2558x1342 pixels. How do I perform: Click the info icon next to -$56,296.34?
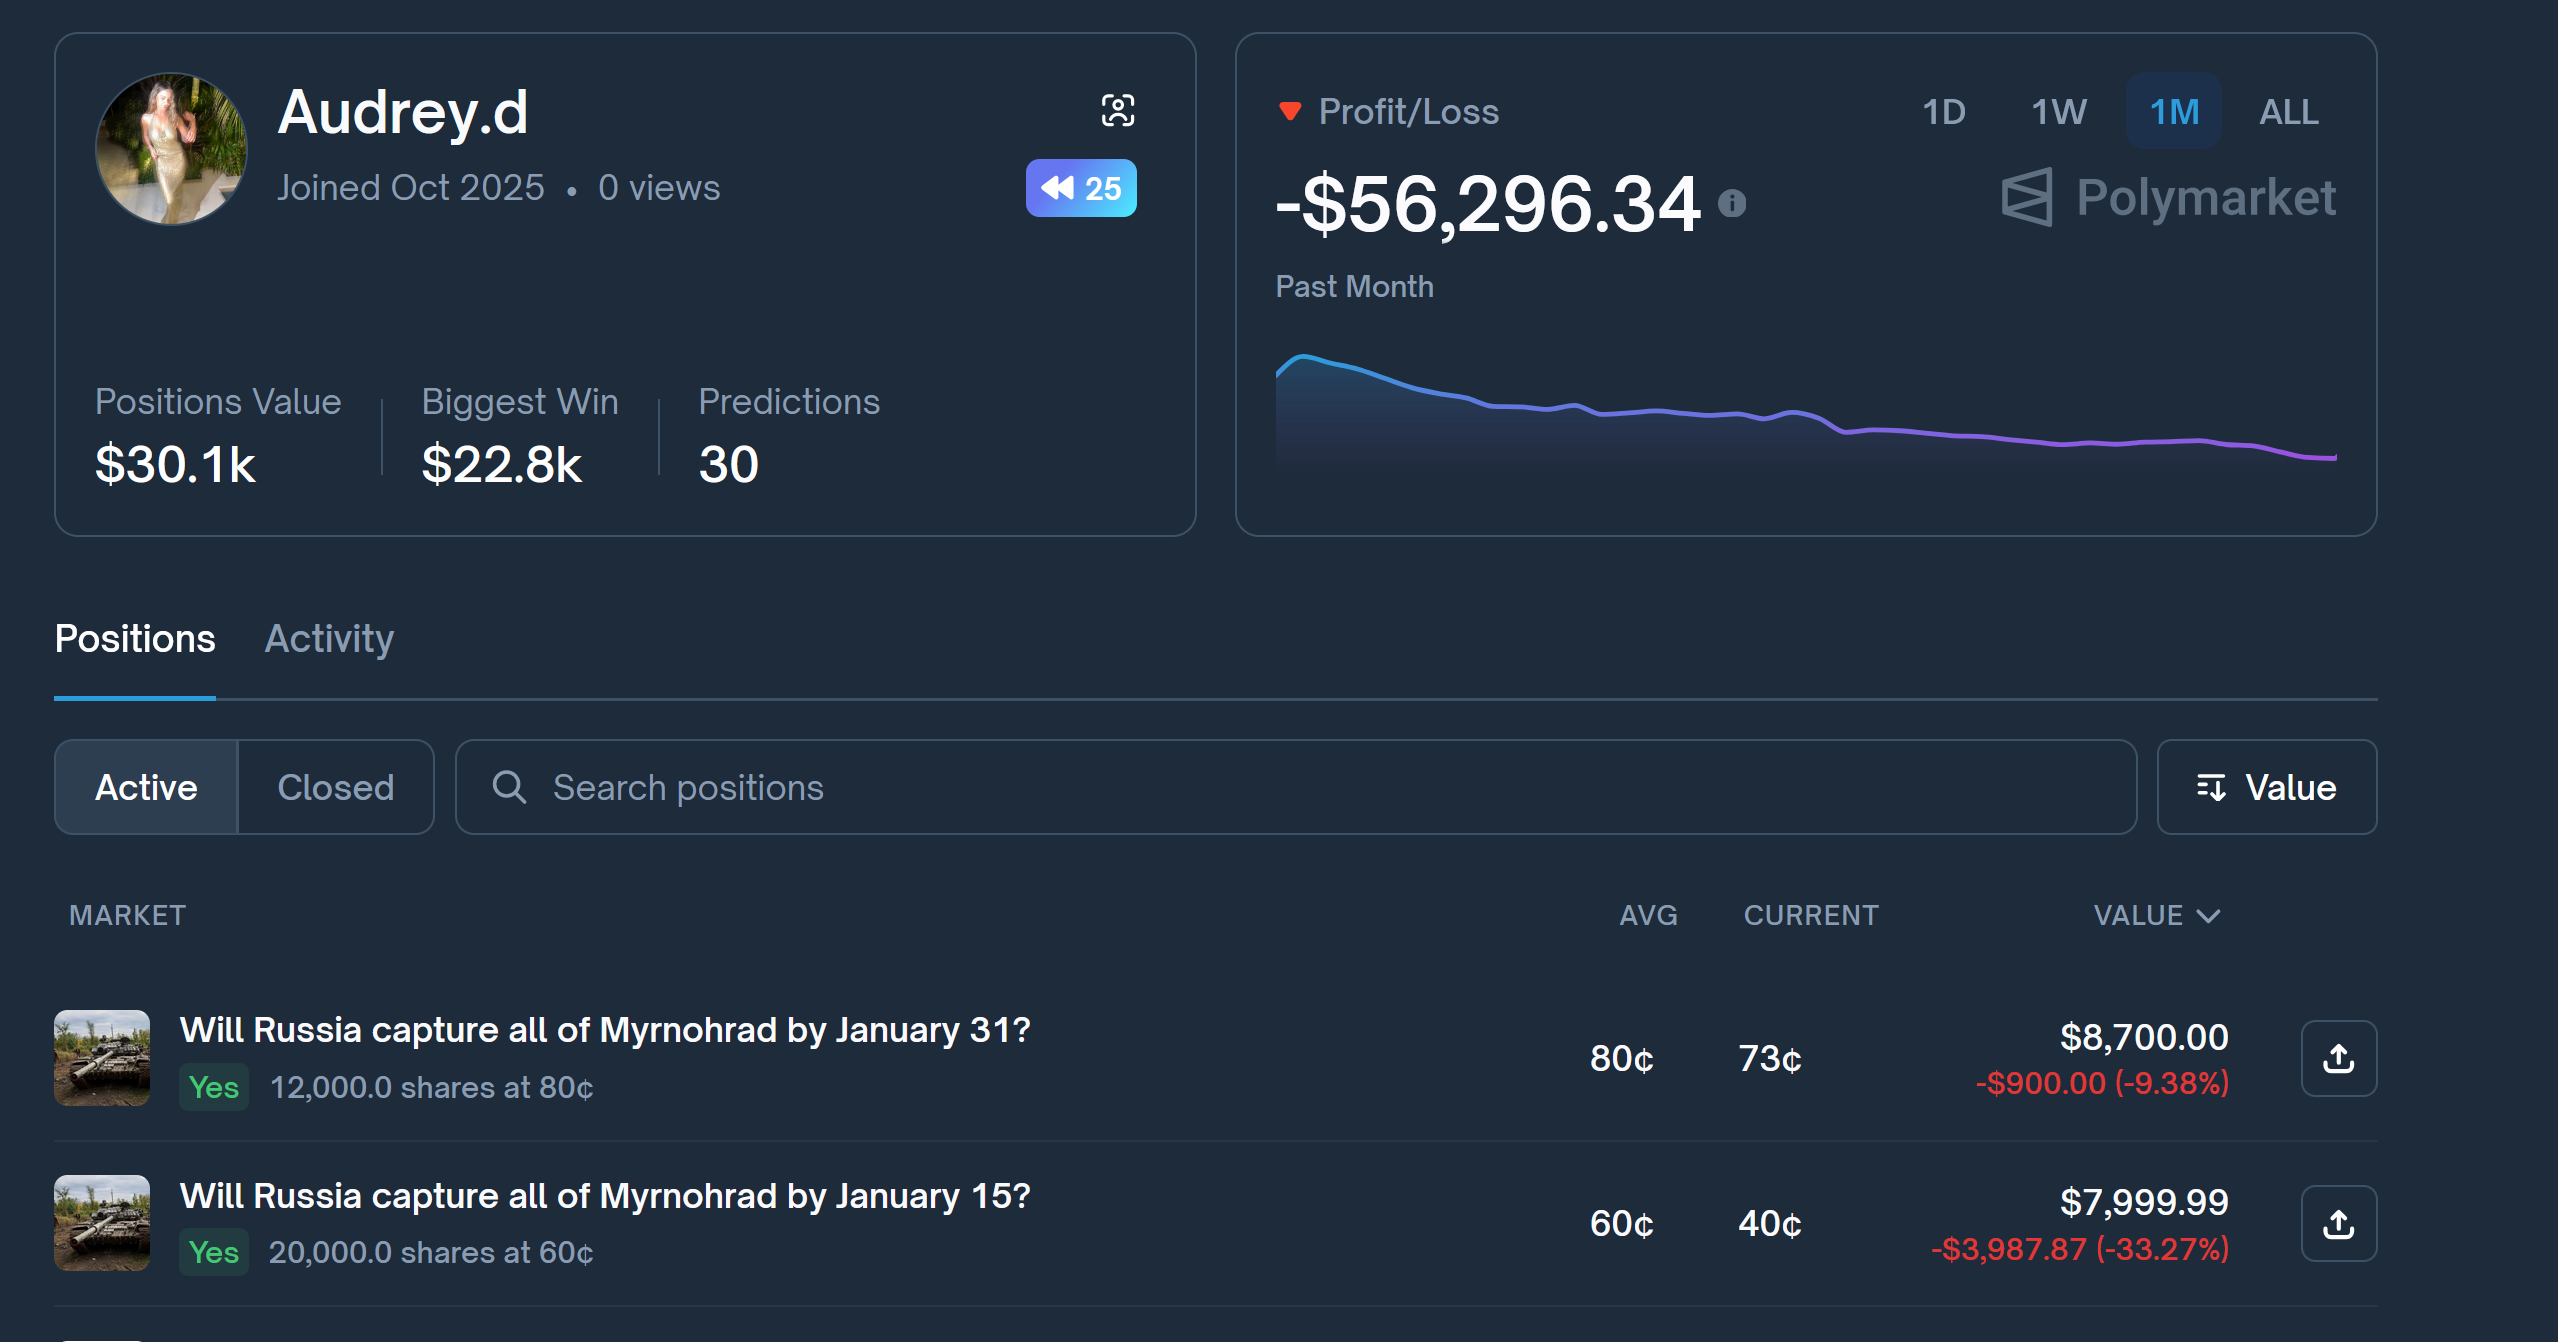point(1732,204)
